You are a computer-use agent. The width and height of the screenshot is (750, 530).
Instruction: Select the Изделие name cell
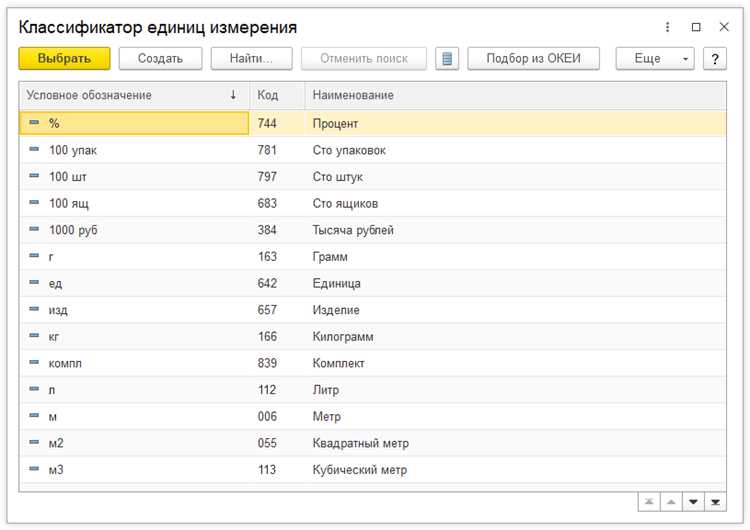[516, 310]
